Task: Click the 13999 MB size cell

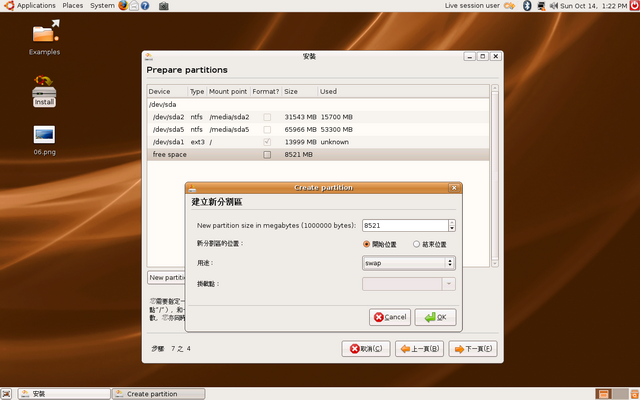Action: pos(300,142)
